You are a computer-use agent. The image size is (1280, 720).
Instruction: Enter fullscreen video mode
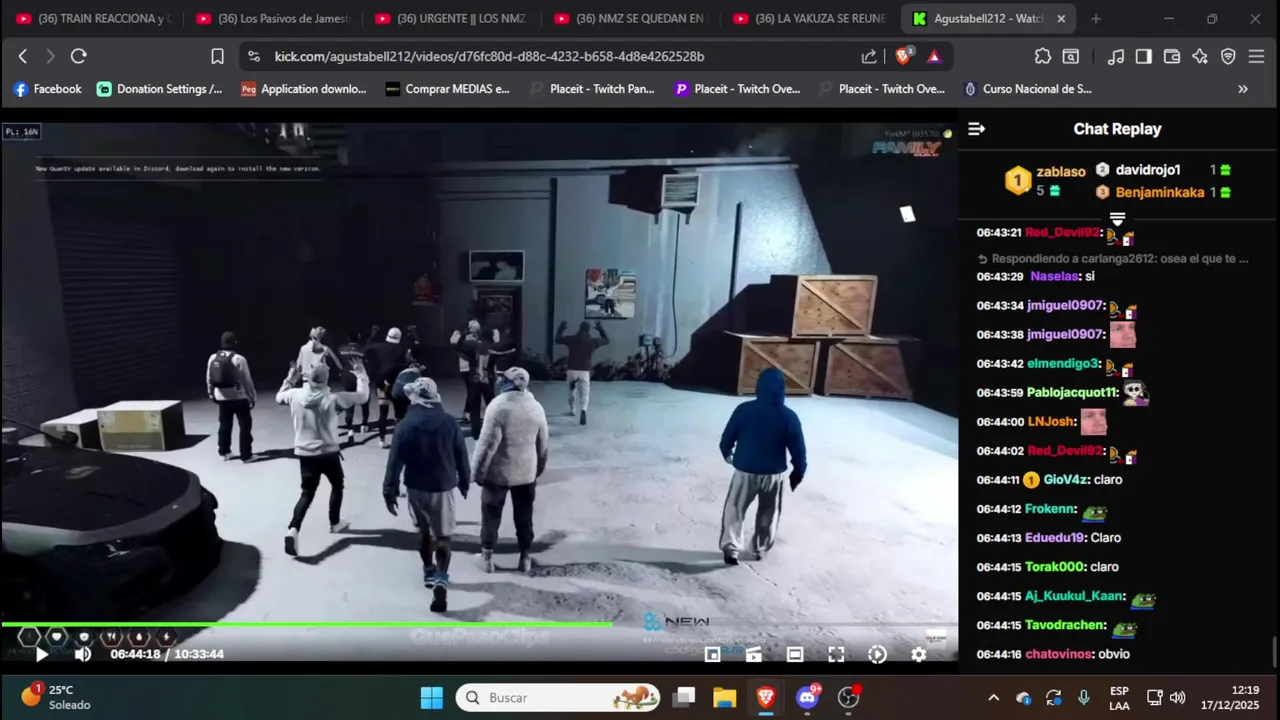pyautogui.click(x=836, y=654)
